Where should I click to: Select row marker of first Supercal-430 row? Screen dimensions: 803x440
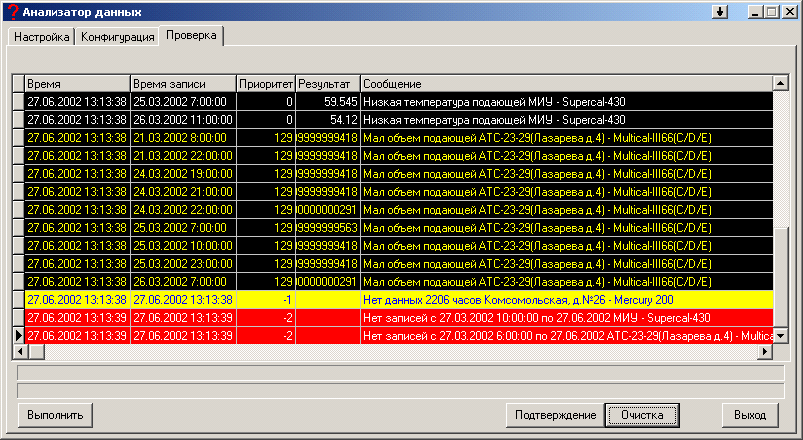tap(18, 101)
